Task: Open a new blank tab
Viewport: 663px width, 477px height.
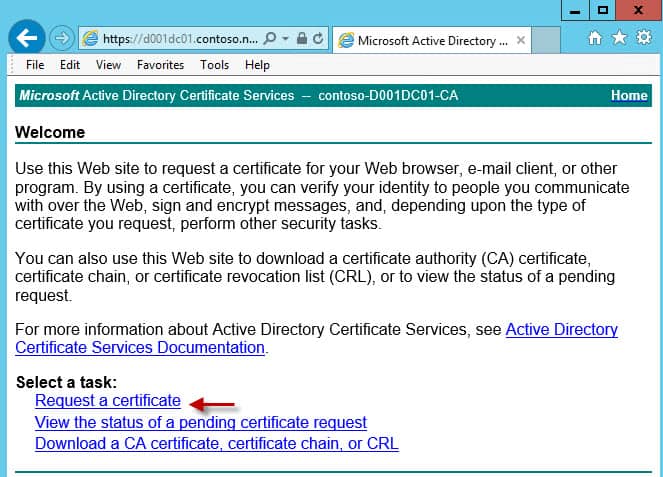Action: [x=546, y=41]
